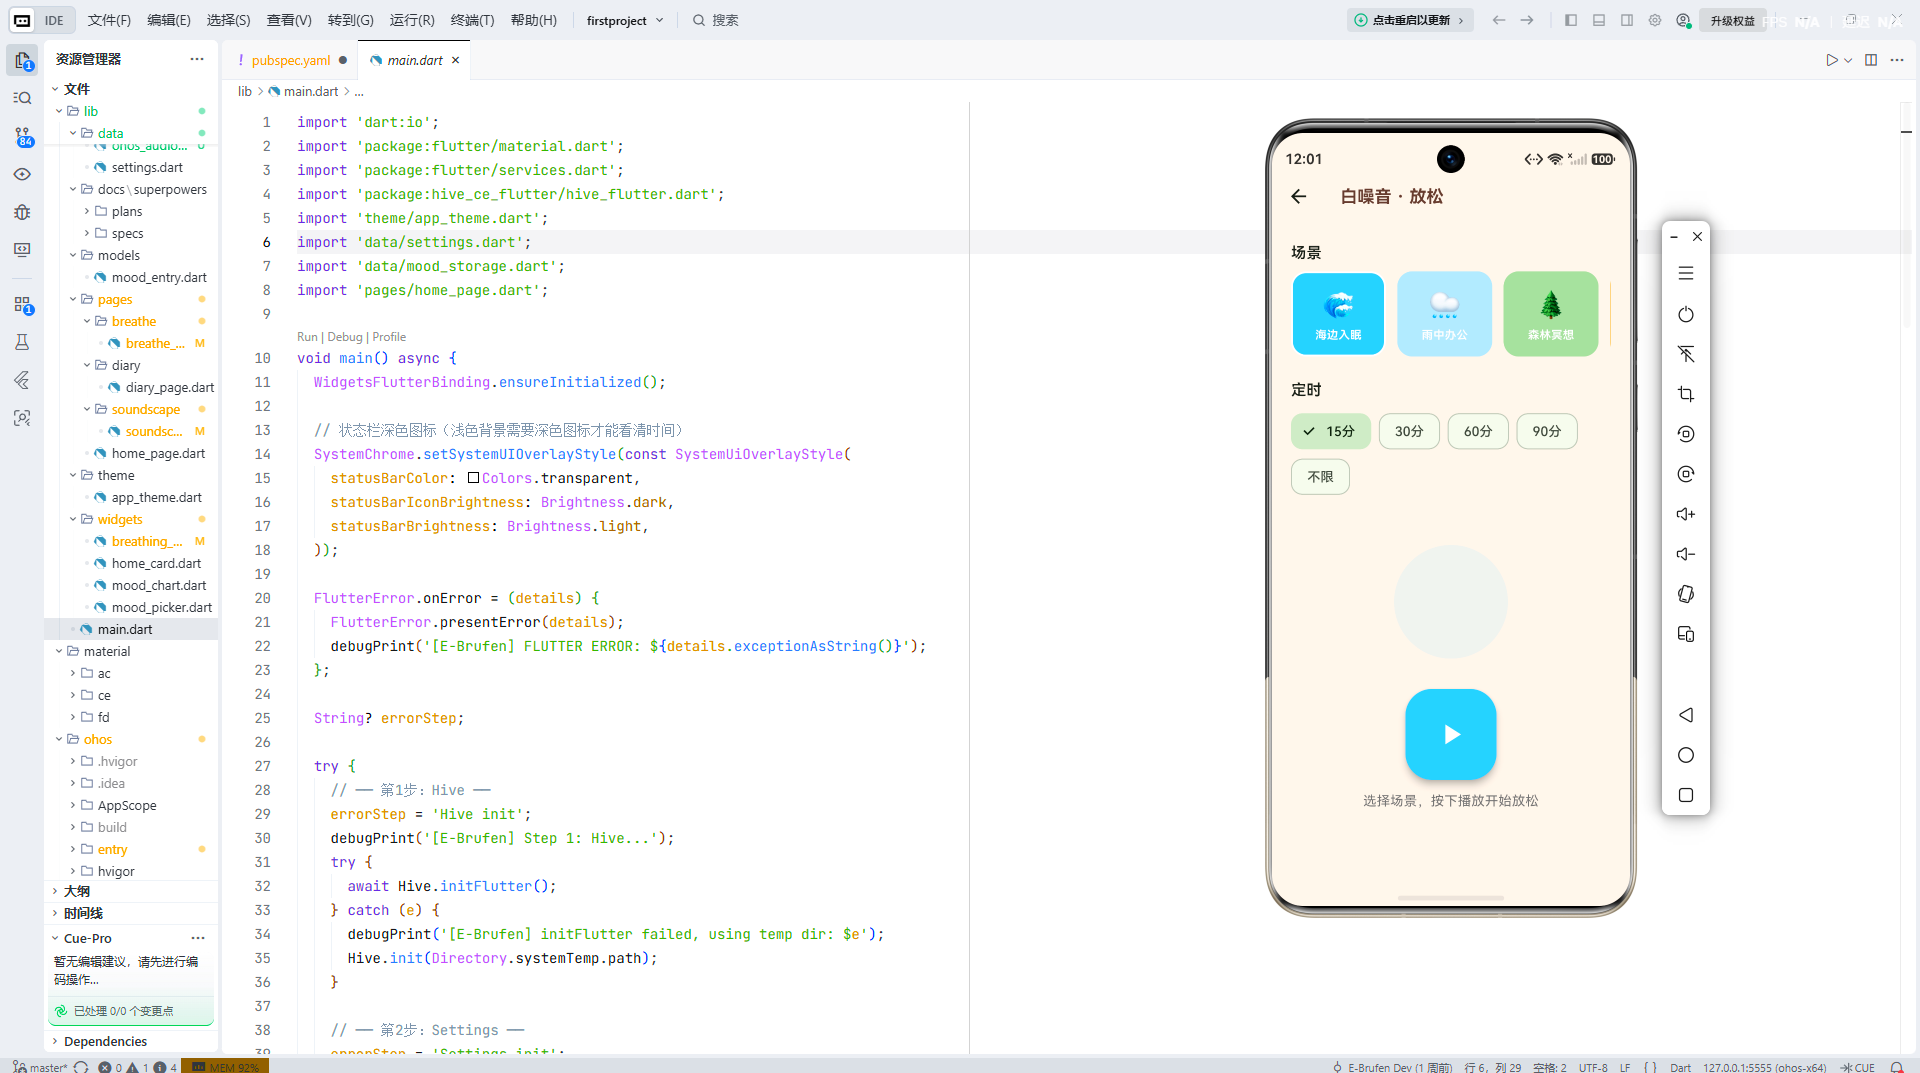
Task: Open the emulator toolbar hamburger menu
Action: [x=1686, y=273]
